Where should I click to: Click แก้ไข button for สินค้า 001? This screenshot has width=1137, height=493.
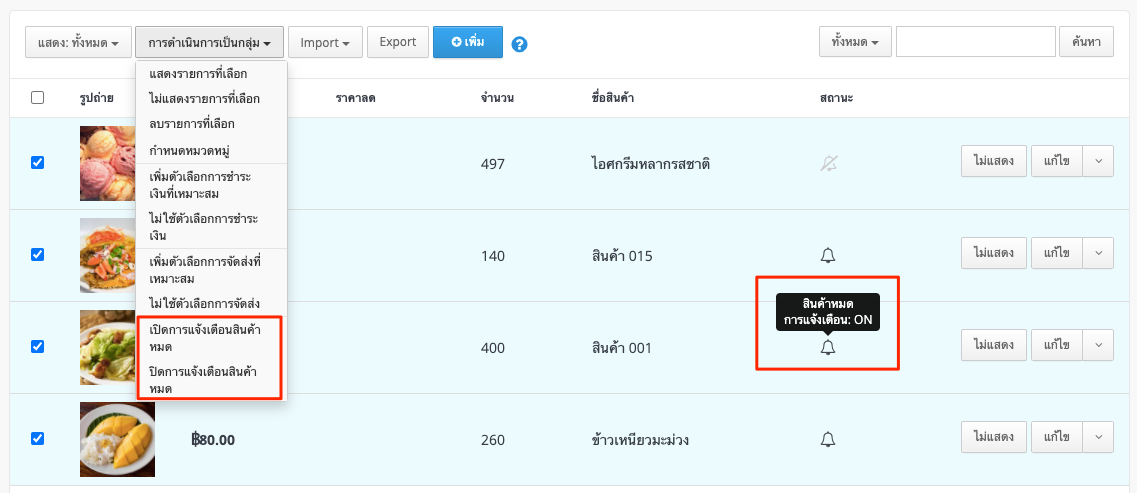click(x=1057, y=345)
